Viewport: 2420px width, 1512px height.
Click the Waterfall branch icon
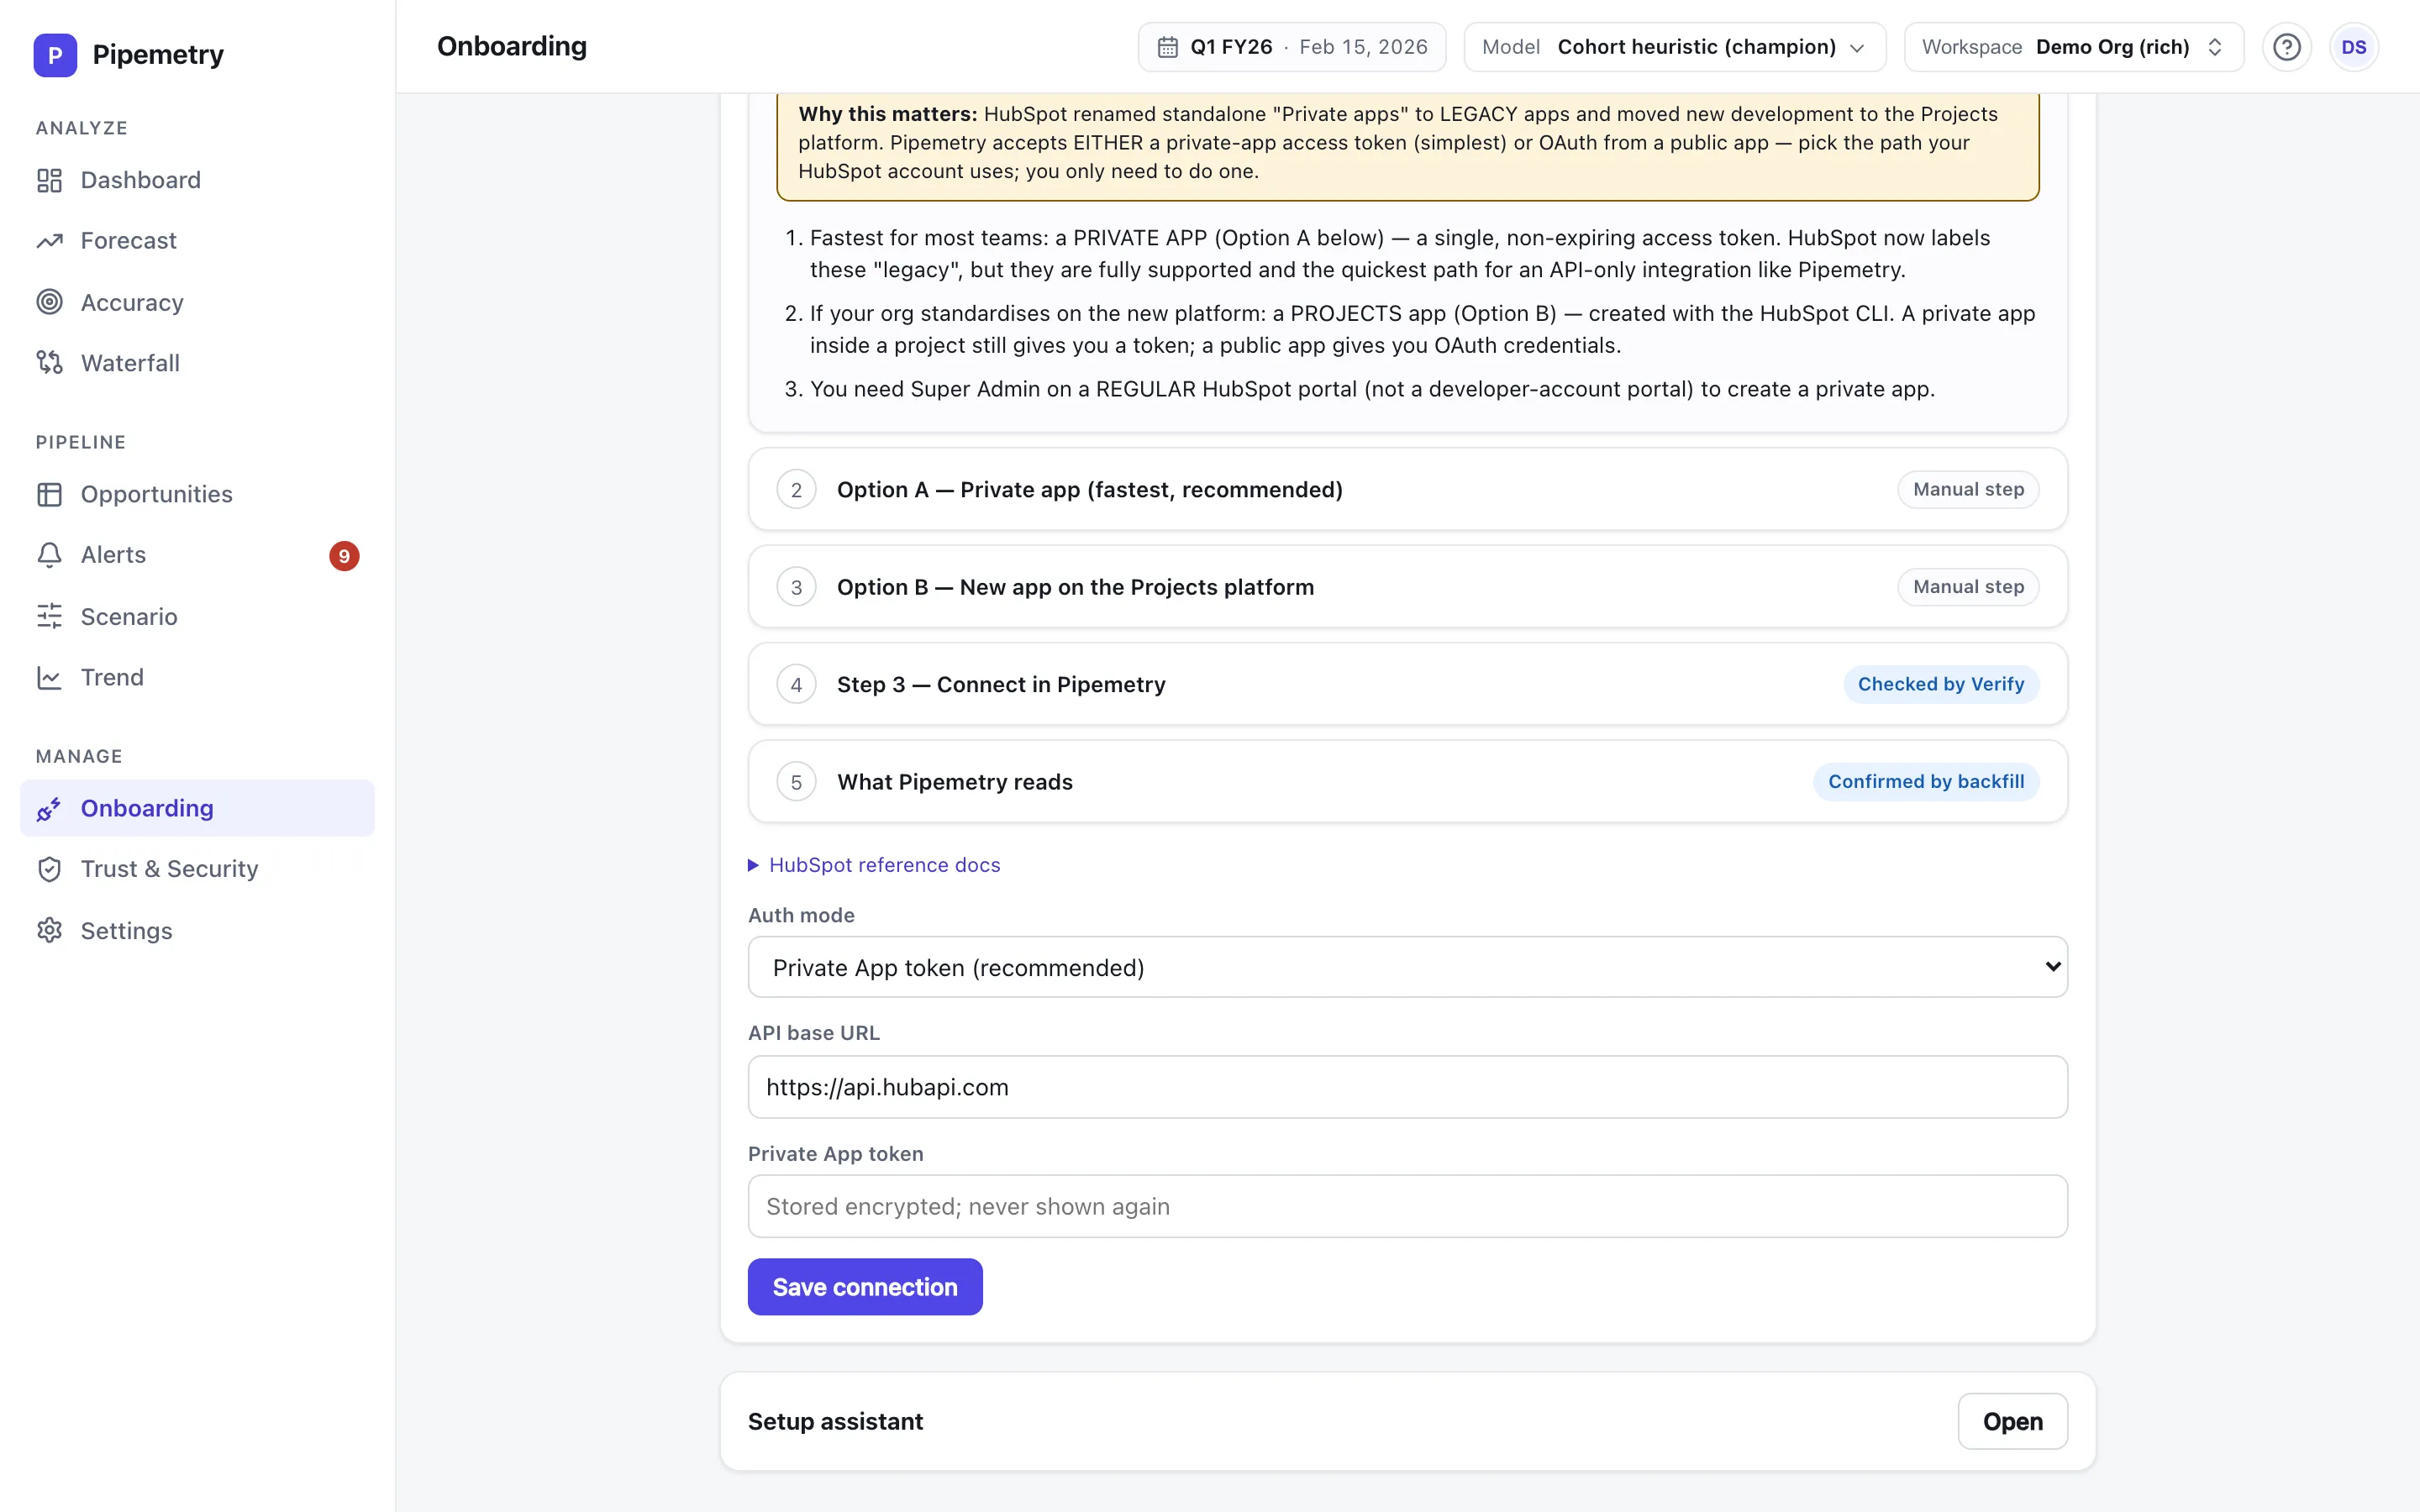coord(49,363)
